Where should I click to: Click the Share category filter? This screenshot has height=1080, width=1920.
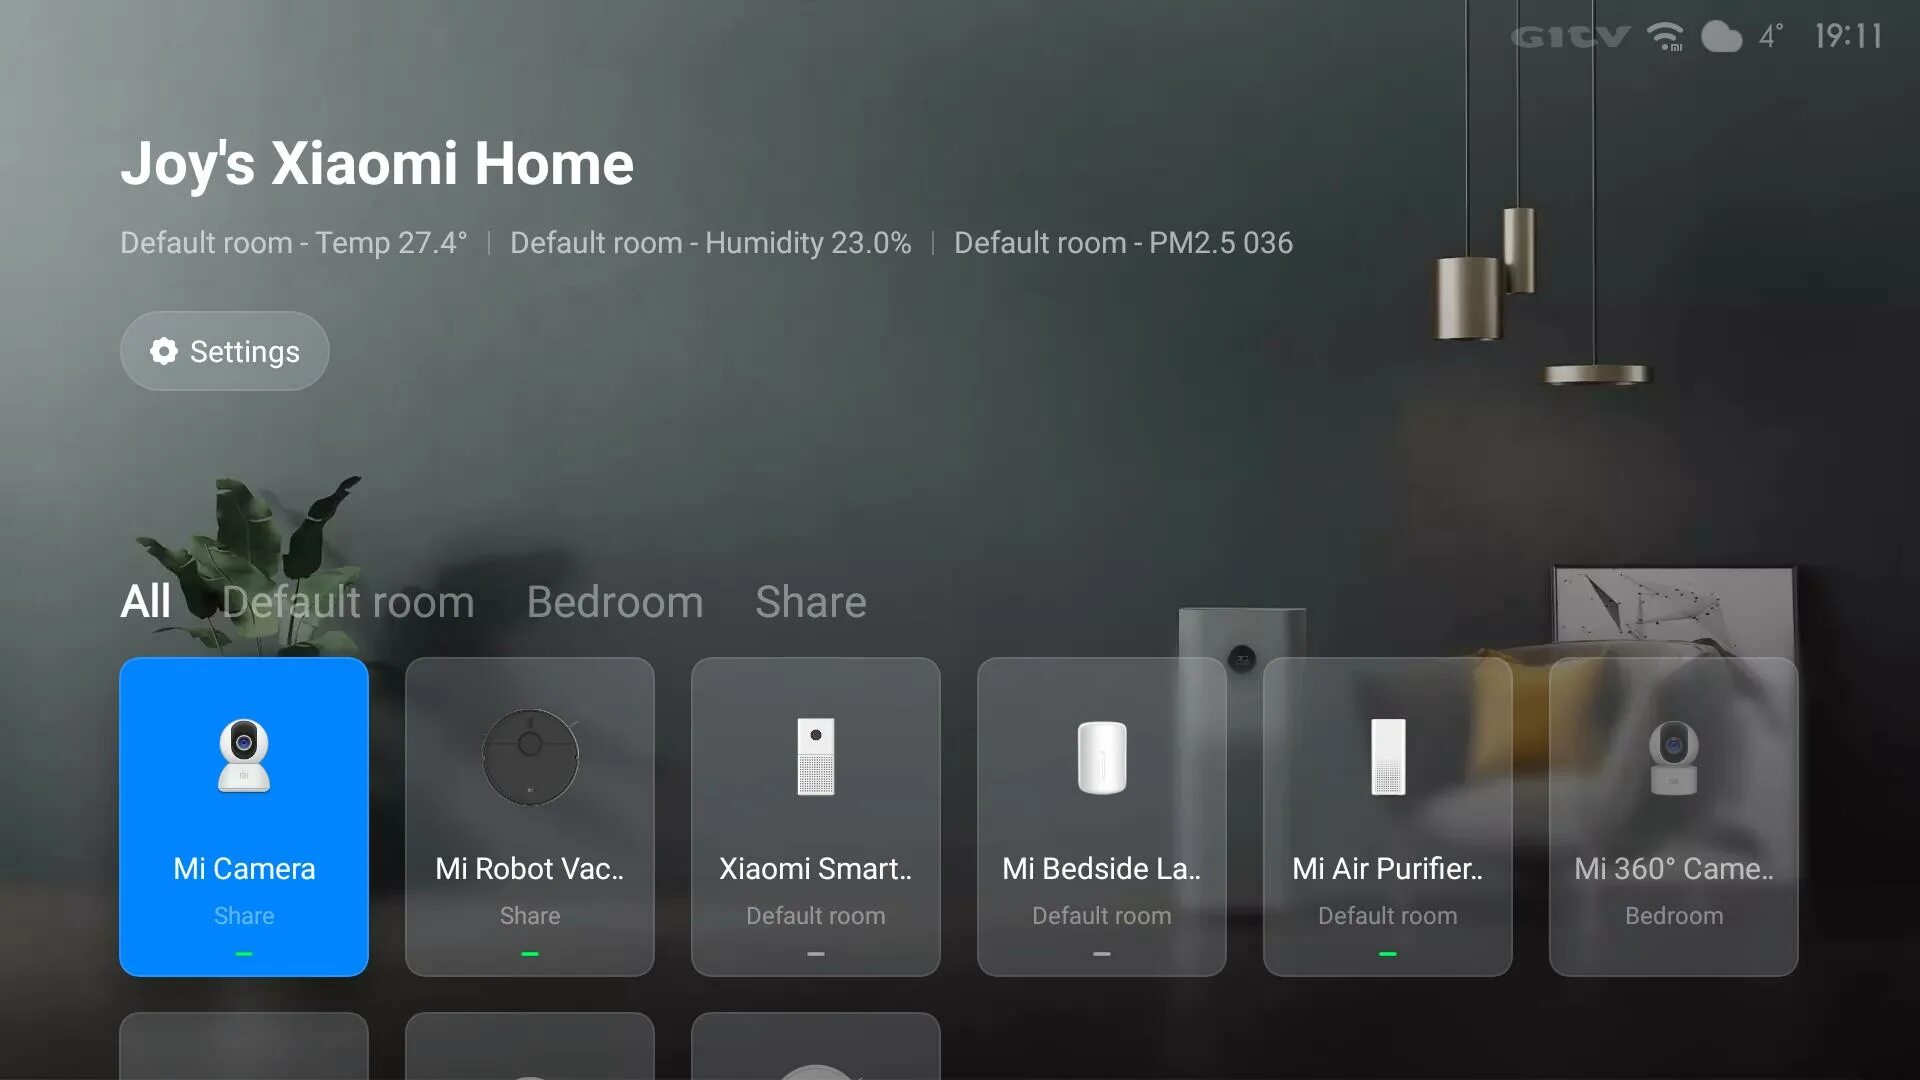click(810, 603)
